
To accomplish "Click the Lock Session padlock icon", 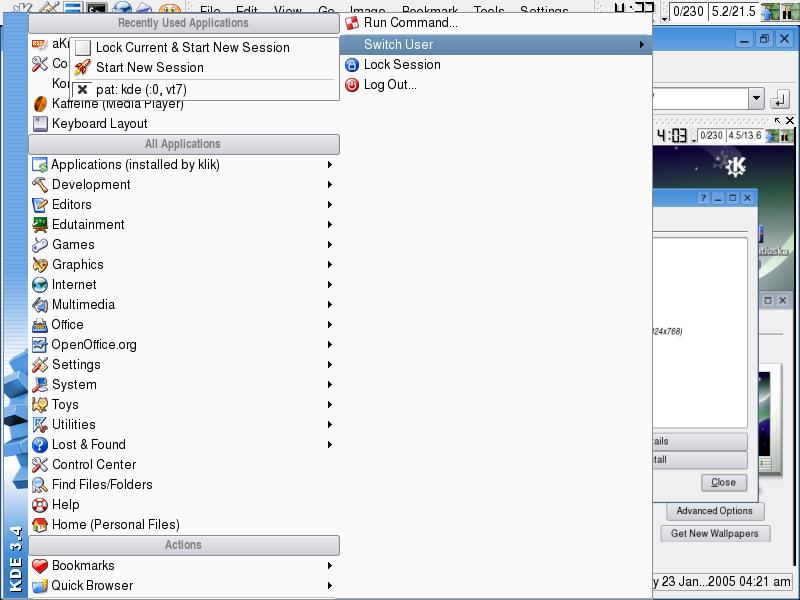I will tap(352, 65).
